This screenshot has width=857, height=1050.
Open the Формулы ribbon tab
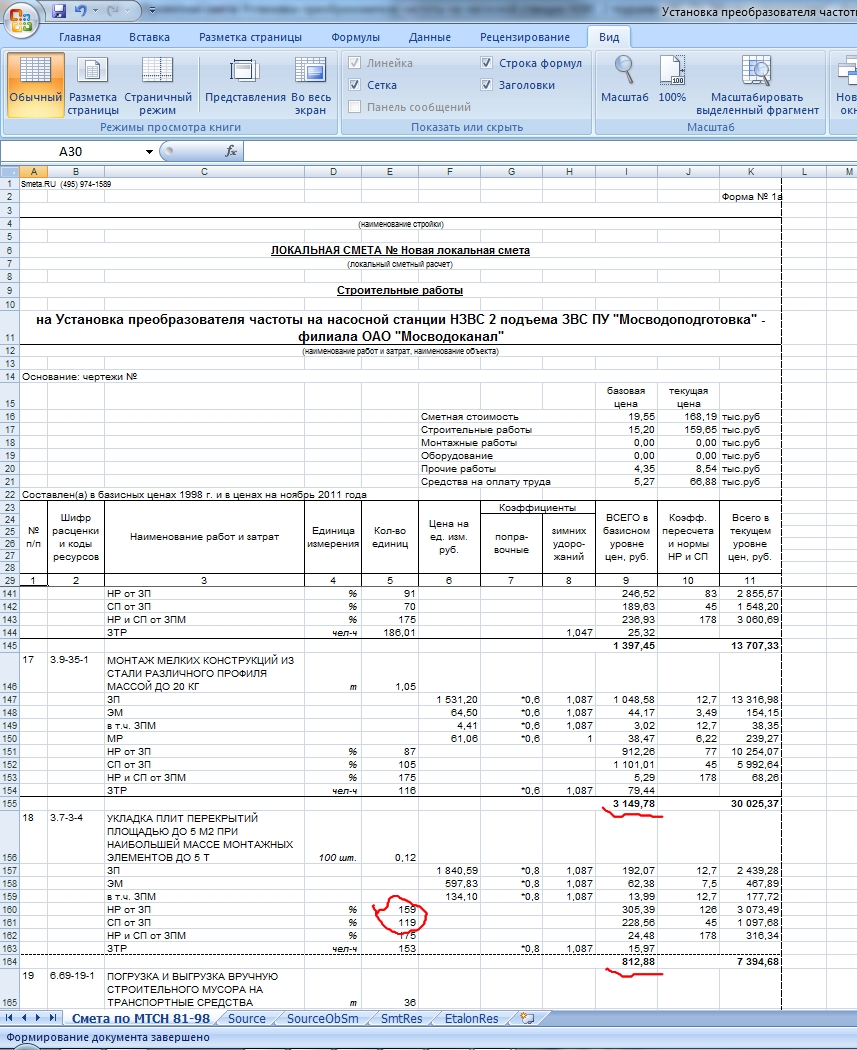click(356, 38)
